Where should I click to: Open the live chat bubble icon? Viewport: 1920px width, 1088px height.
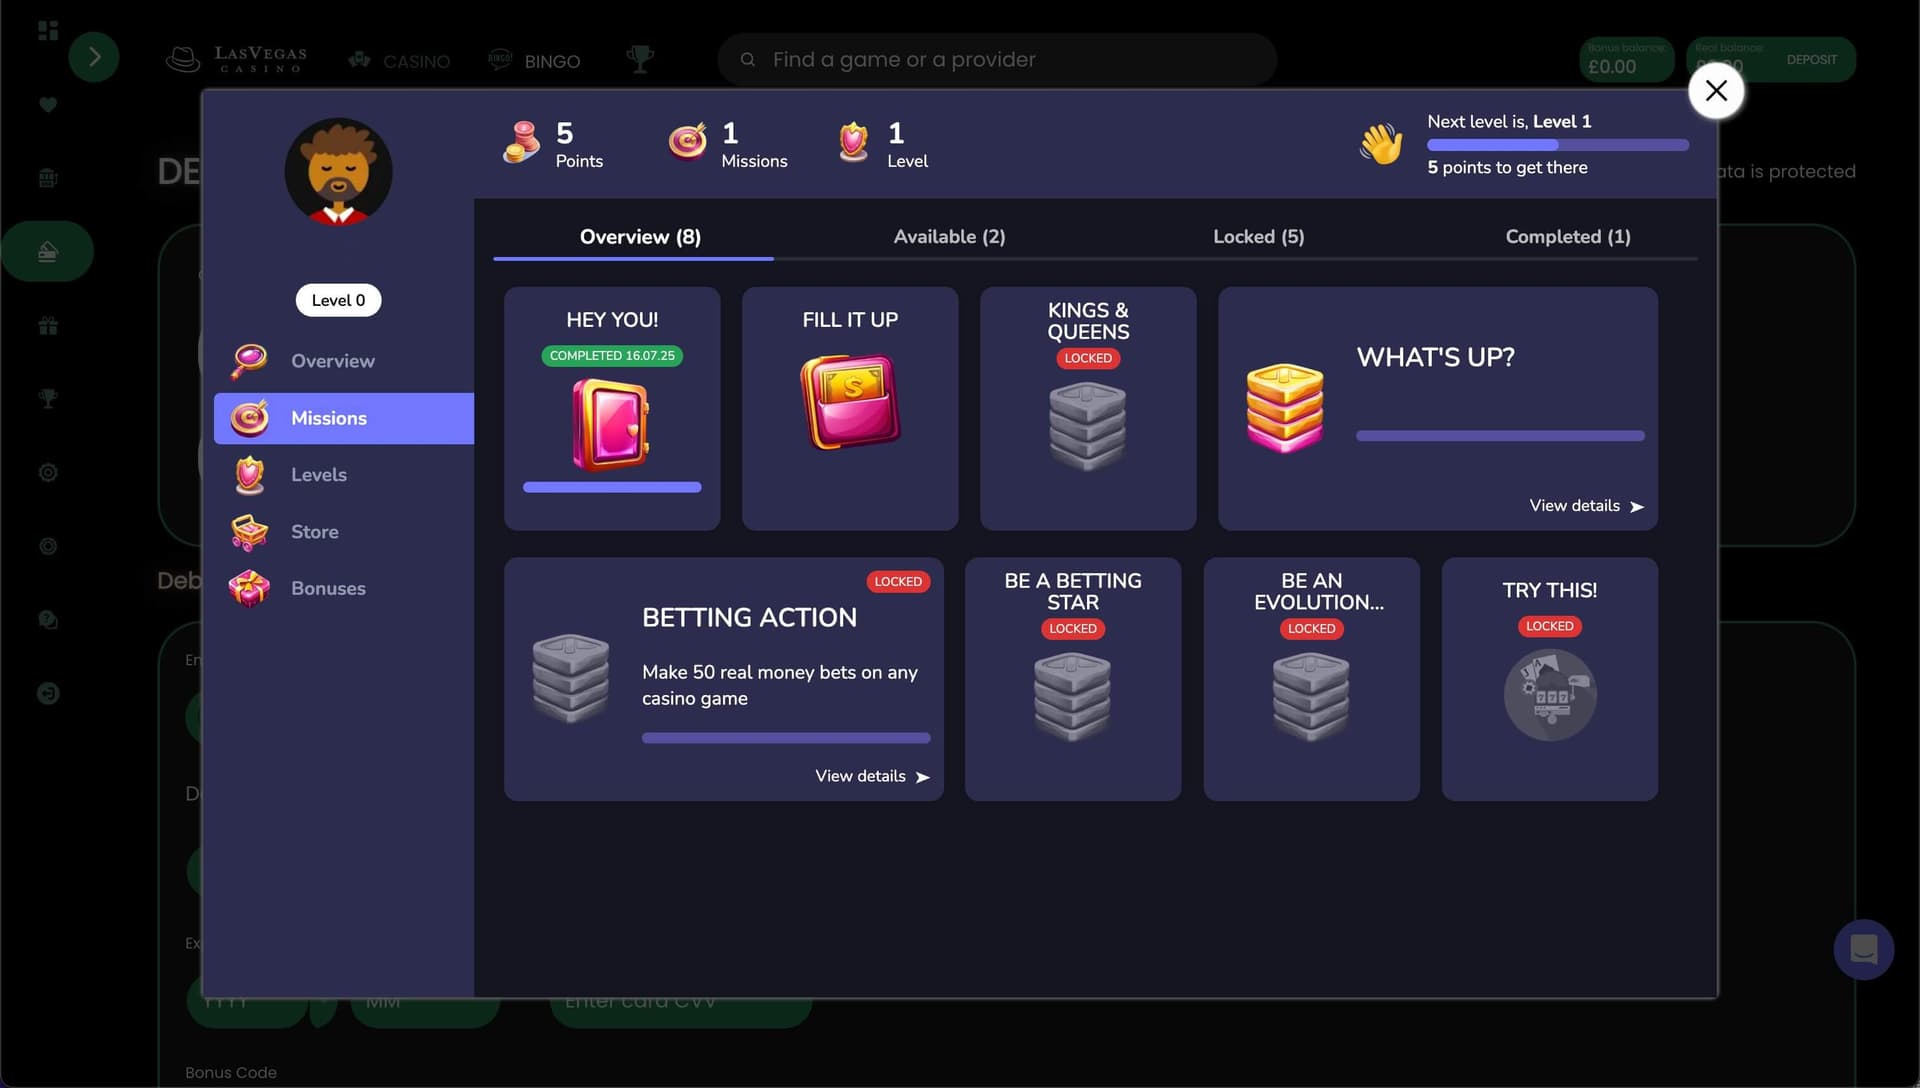(1863, 949)
